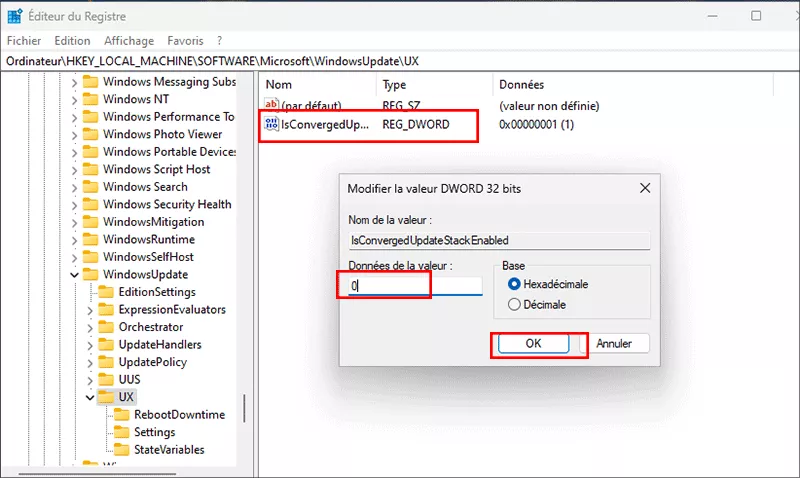Click the UpdateHandlers folder icon
This screenshot has height=478, width=800.
tap(106, 344)
